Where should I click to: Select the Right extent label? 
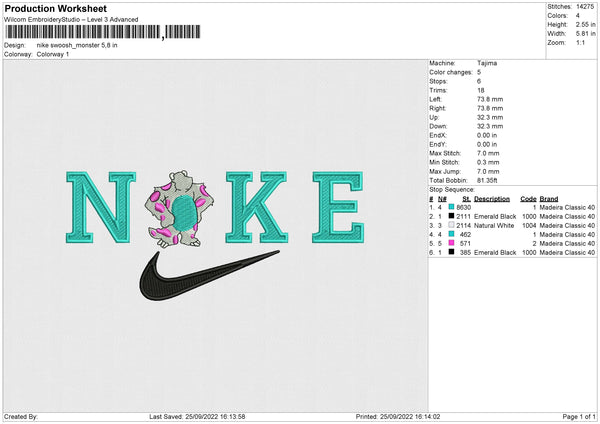(x=437, y=108)
